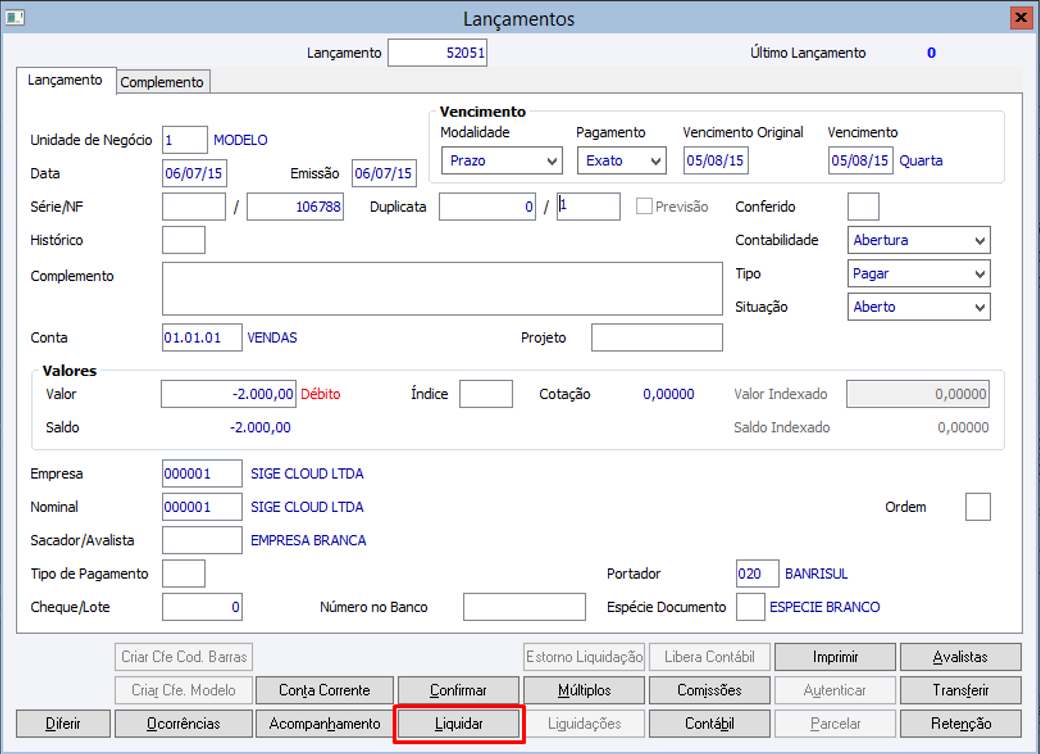Open the Situação dropdown showing Aberto
The height and width of the screenshot is (754, 1040).
click(x=919, y=307)
